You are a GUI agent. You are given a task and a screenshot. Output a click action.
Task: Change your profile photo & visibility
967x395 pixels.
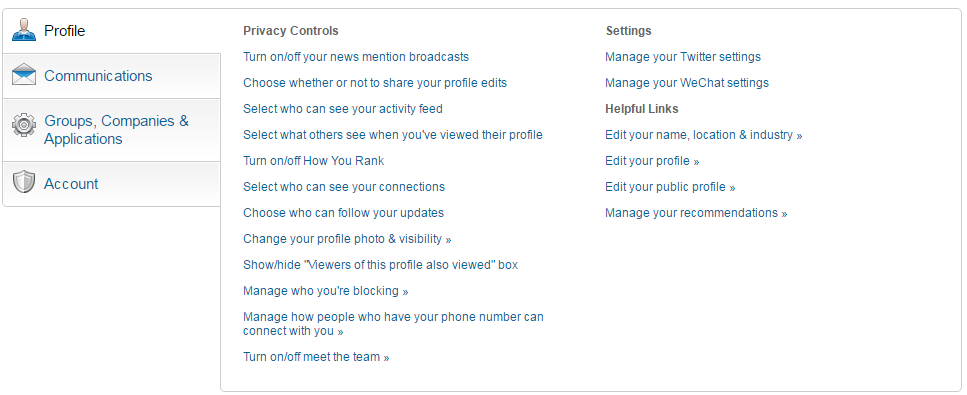pyautogui.click(x=347, y=239)
